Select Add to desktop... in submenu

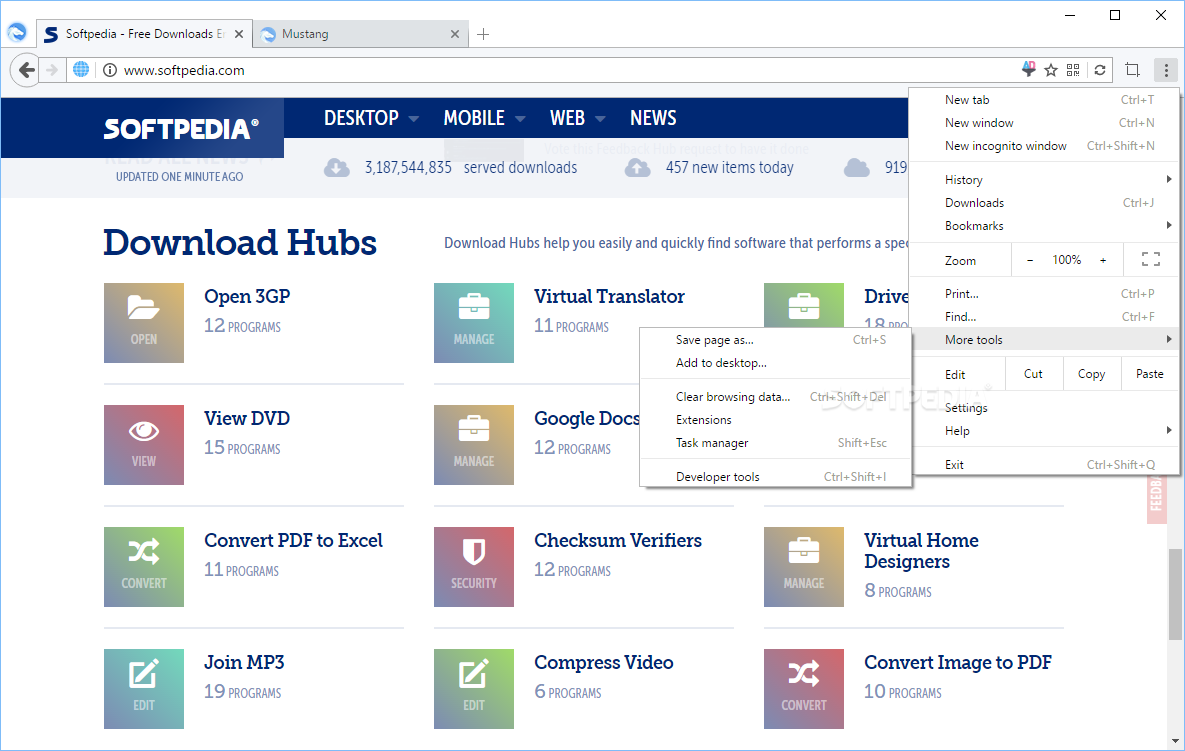pyautogui.click(x=775, y=363)
